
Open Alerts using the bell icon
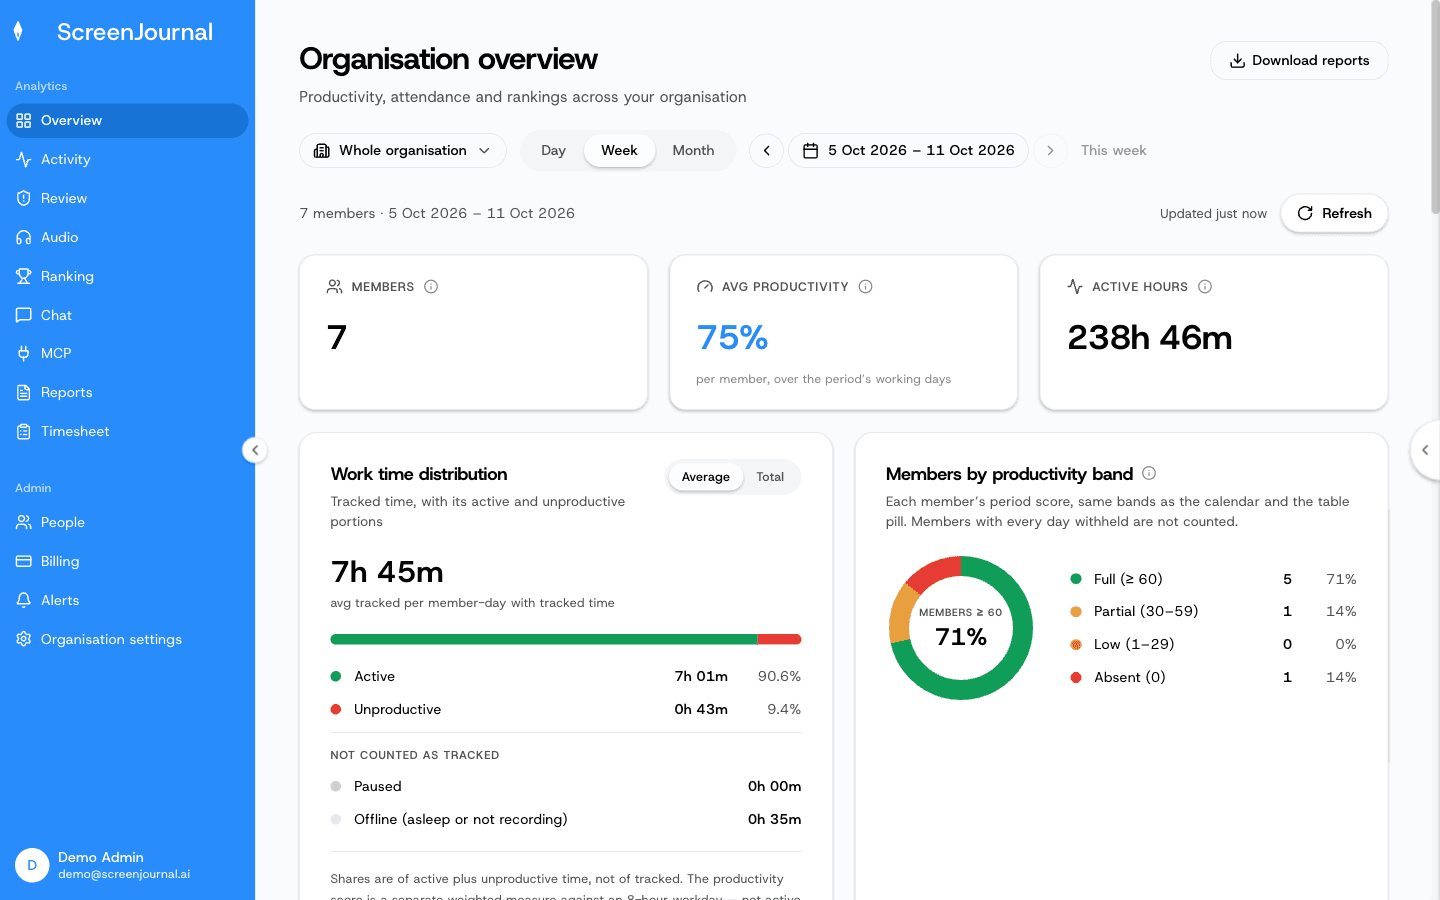coord(24,600)
